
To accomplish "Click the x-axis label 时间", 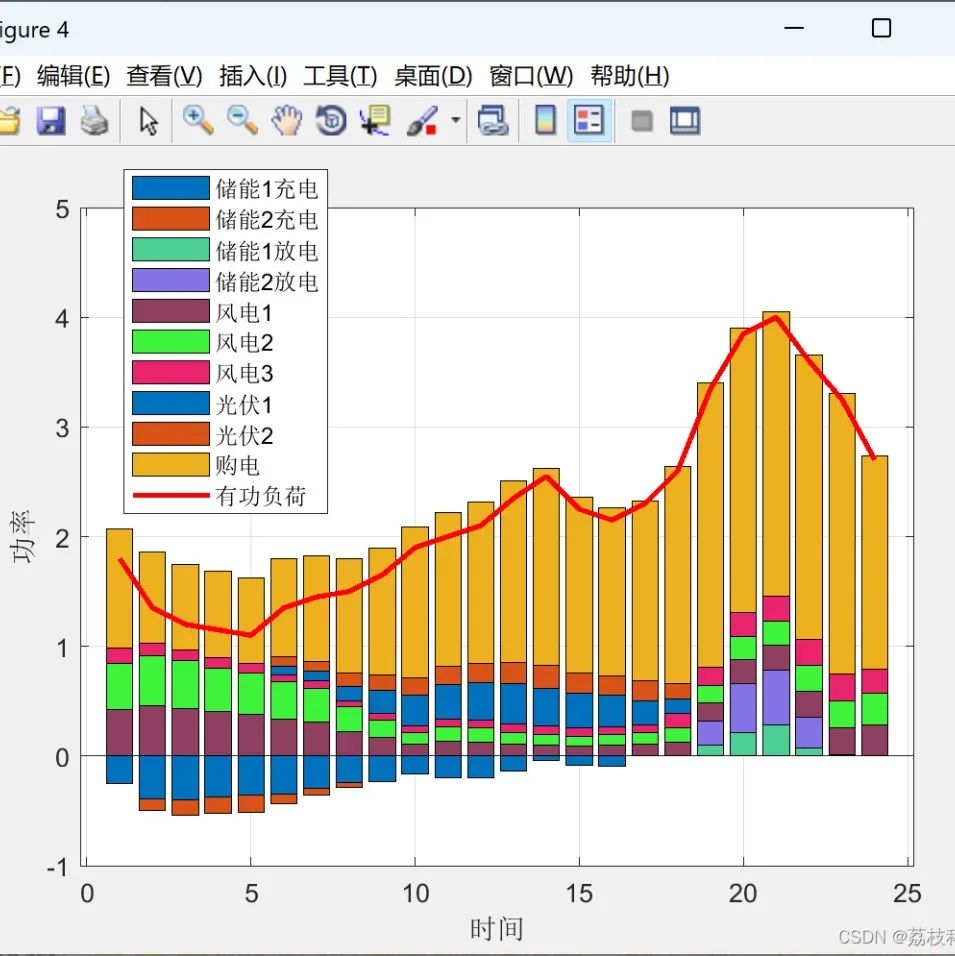I will pos(496,930).
